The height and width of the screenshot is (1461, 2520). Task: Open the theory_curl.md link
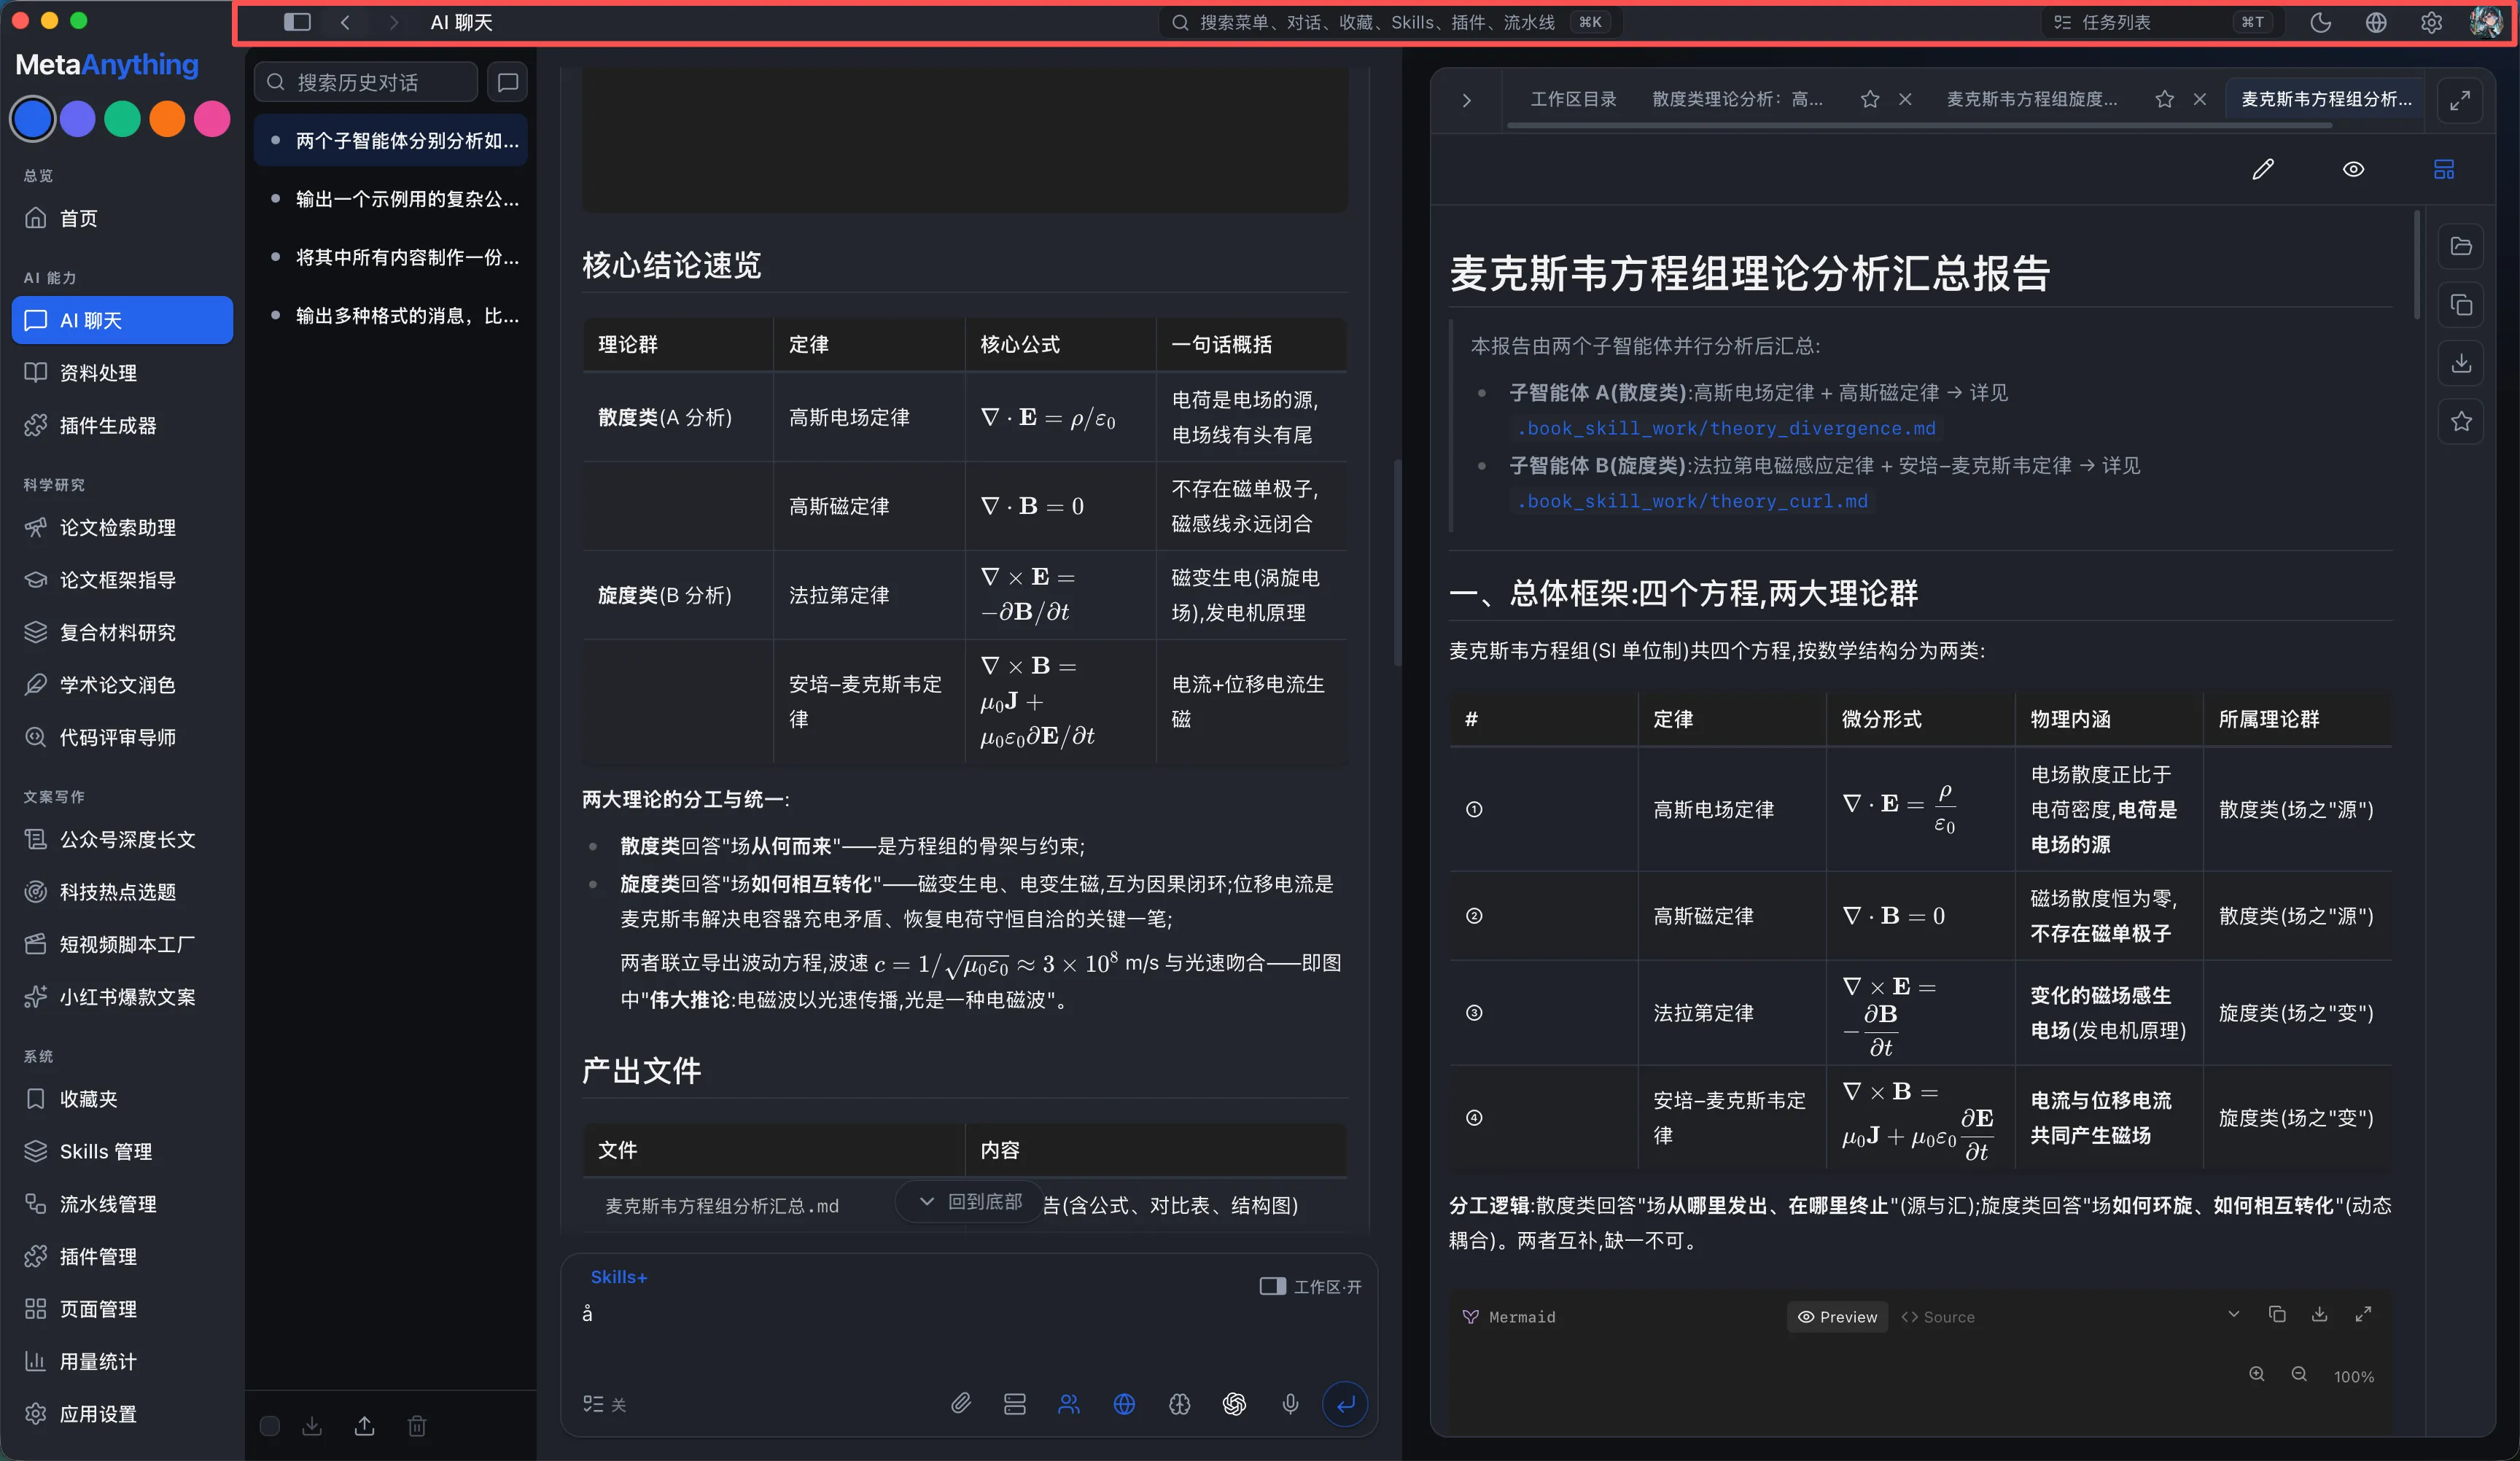pos(1692,501)
